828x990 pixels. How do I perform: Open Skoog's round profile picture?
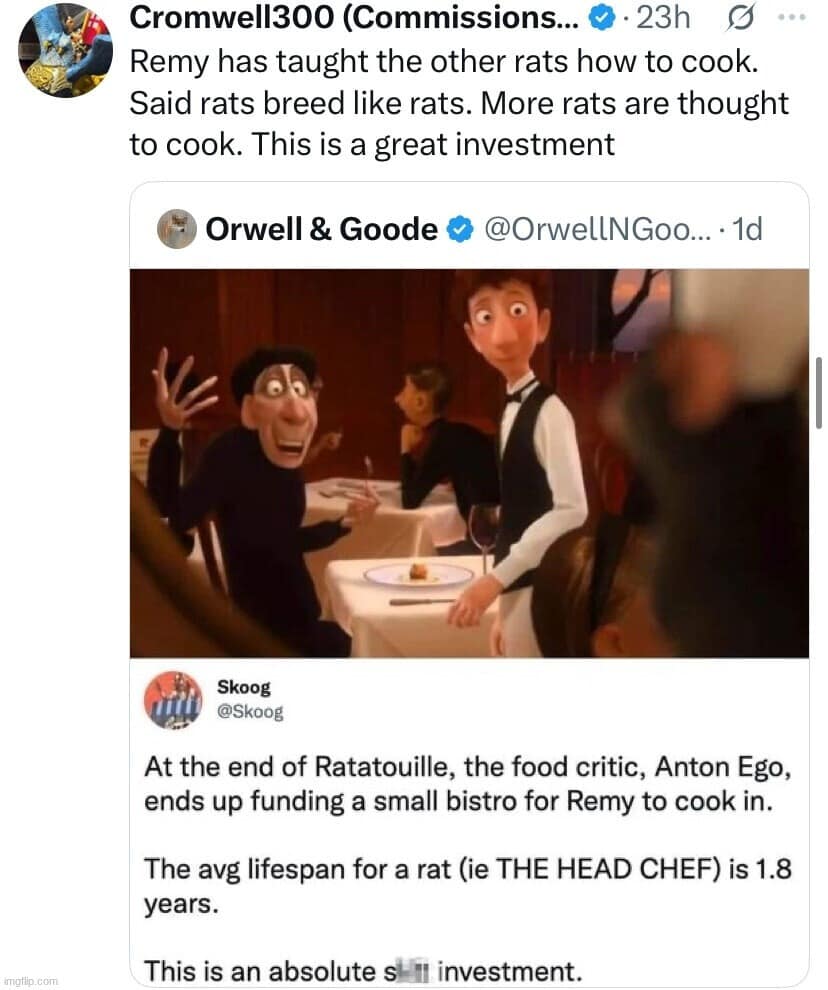(x=173, y=700)
